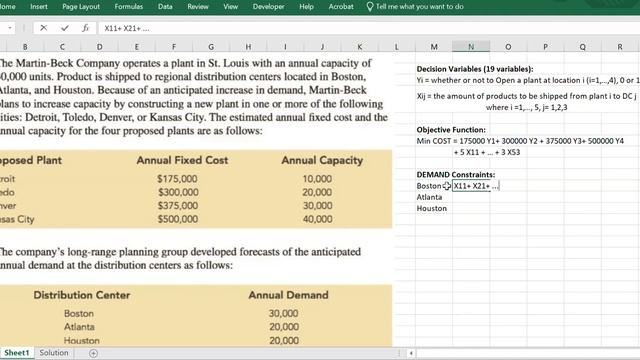Click the Xij = amount of products cell
The width and height of the screenshot is (640, 360).
coord(527,96)
